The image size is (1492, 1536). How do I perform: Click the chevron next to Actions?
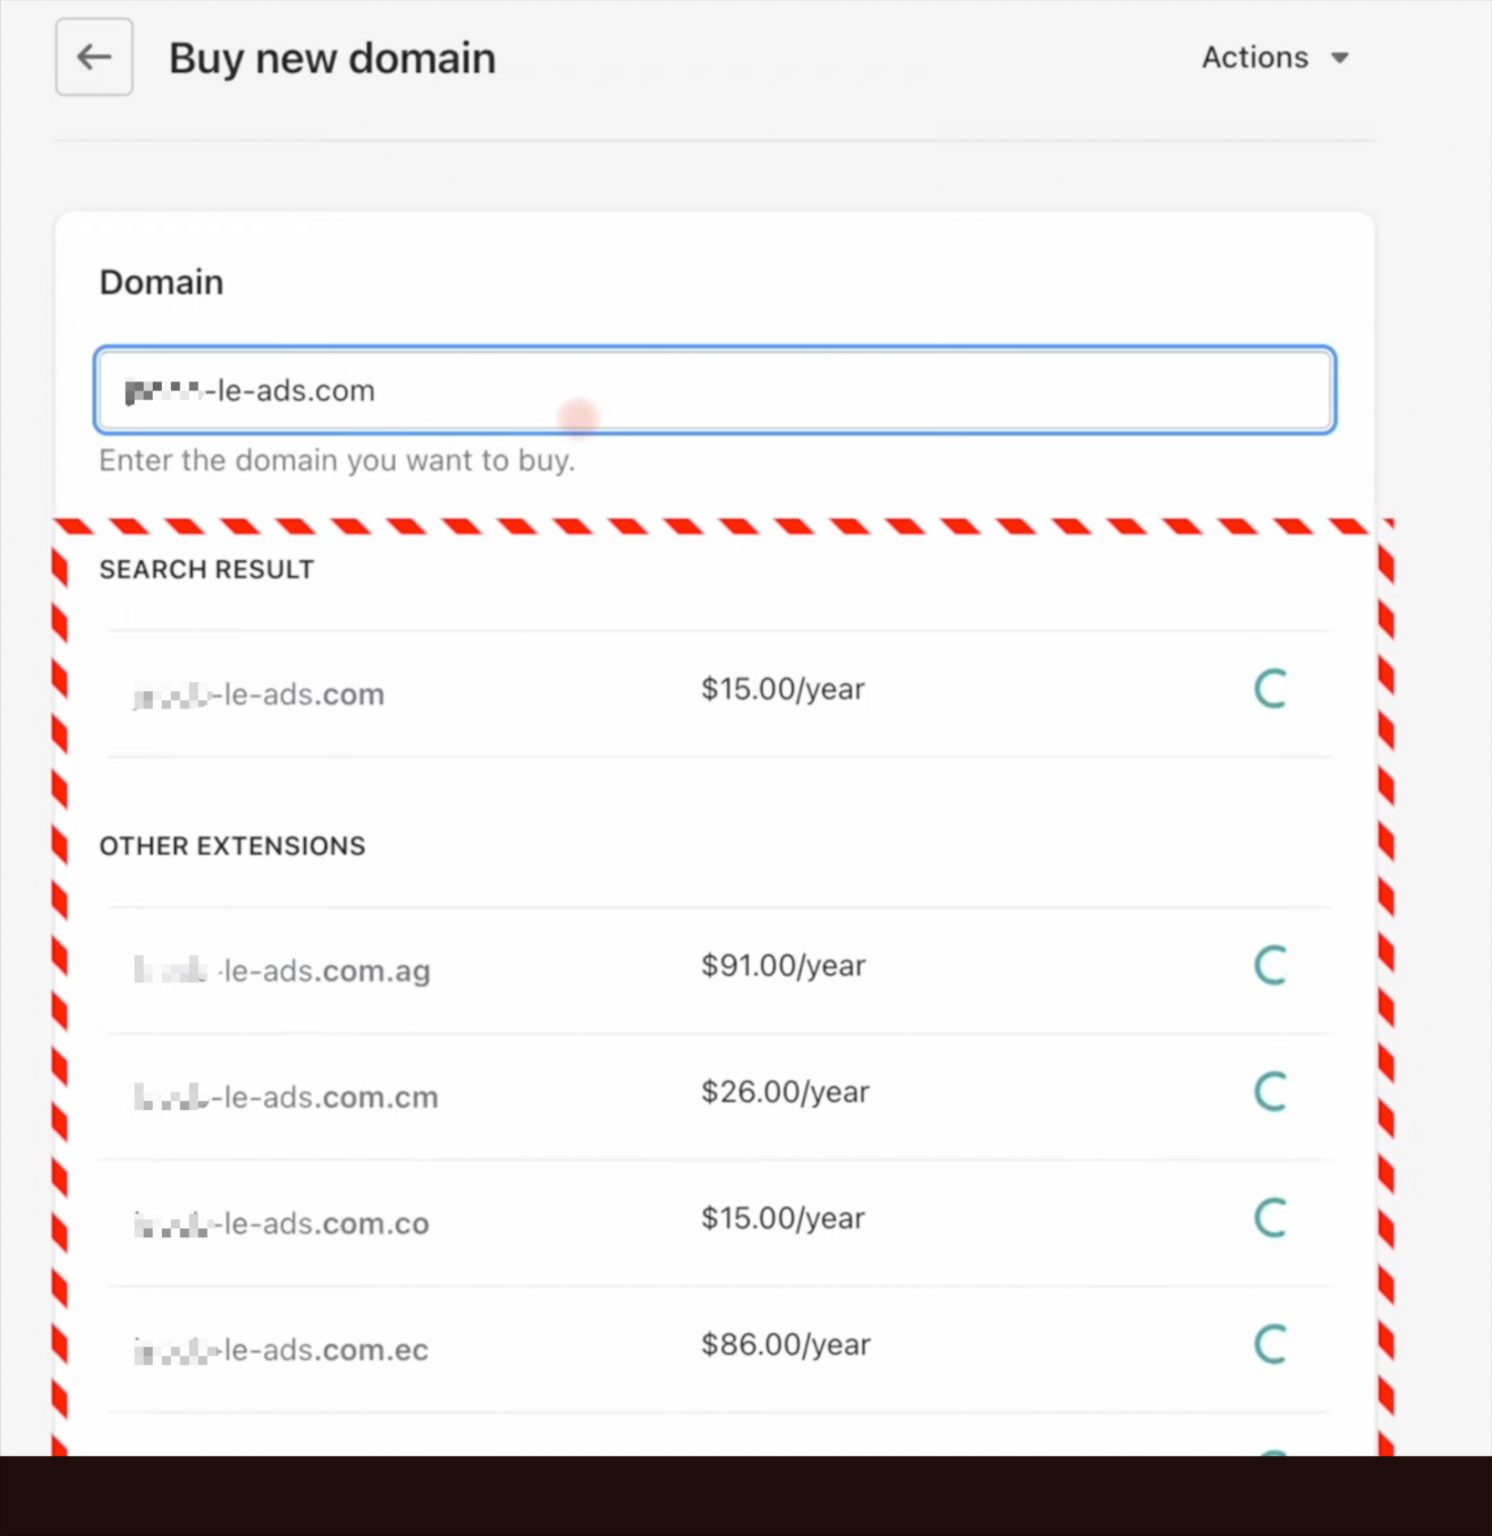[x=1340, y=58]
